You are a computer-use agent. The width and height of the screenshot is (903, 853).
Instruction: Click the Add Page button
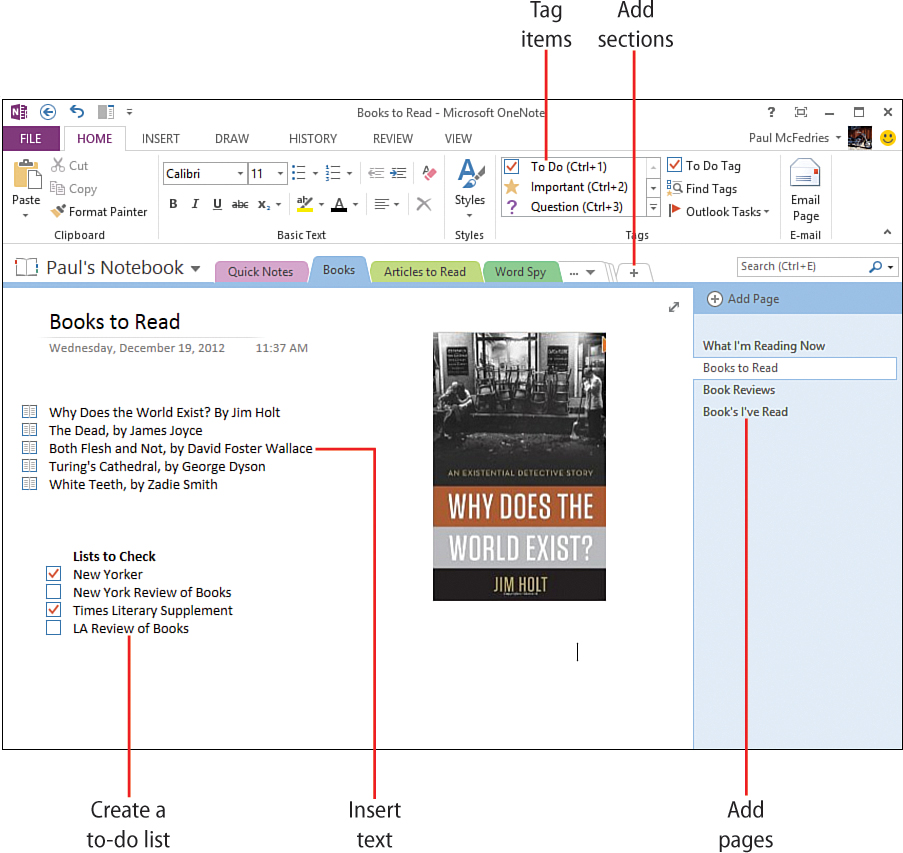(x=743, y=299)
